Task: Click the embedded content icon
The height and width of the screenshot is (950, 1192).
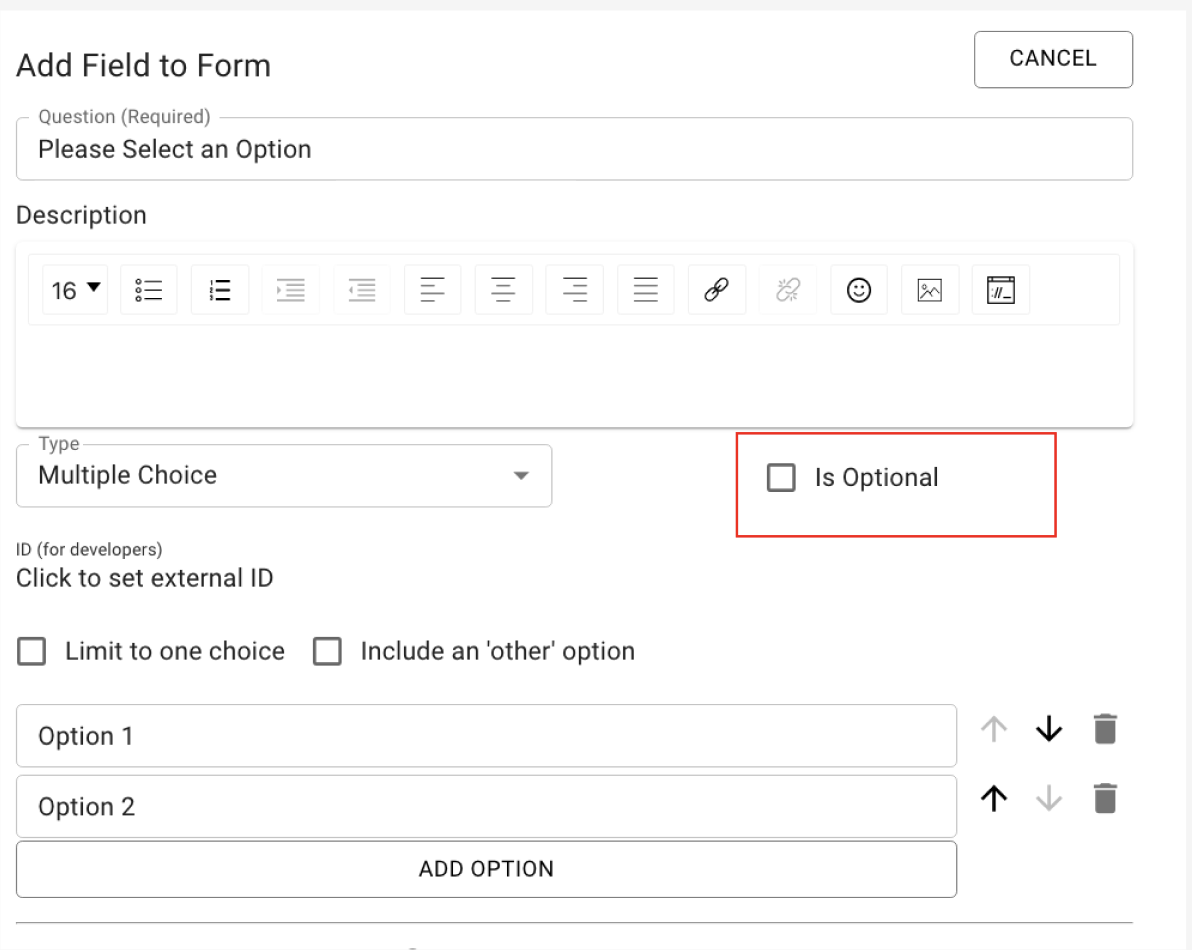Action: [x=1001, y=290]
